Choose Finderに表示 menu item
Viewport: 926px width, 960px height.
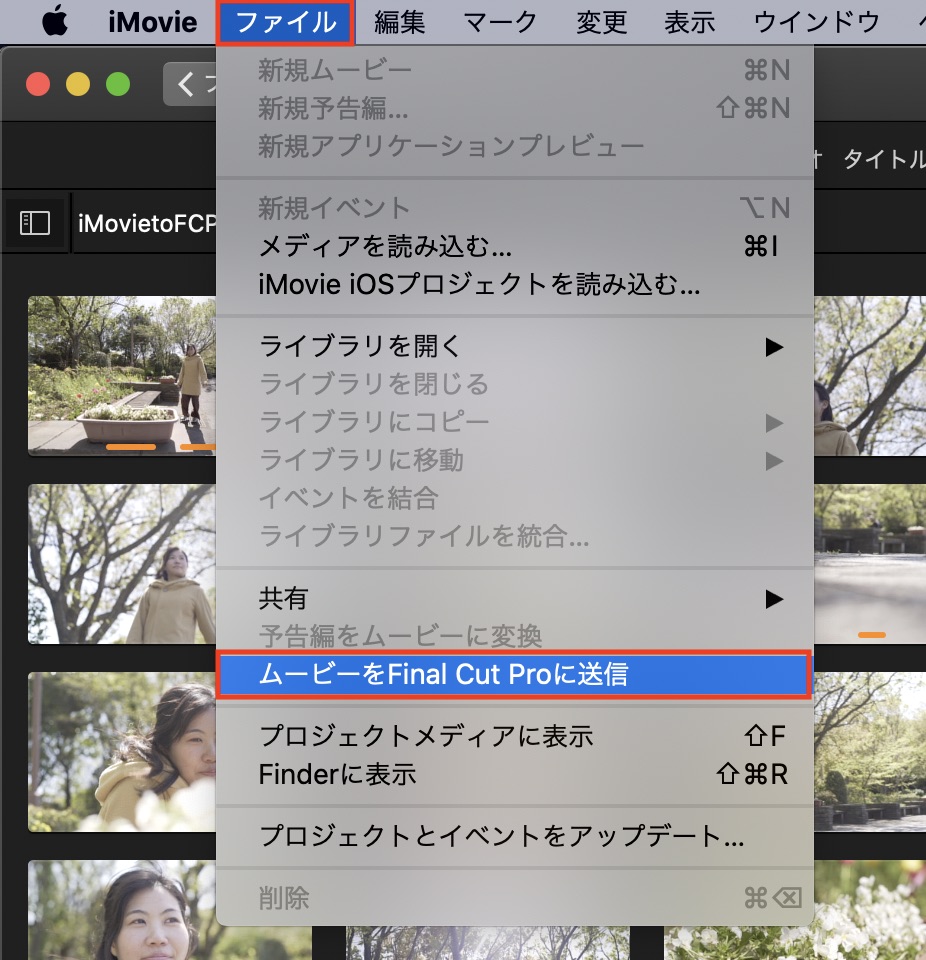click(514, 774)
